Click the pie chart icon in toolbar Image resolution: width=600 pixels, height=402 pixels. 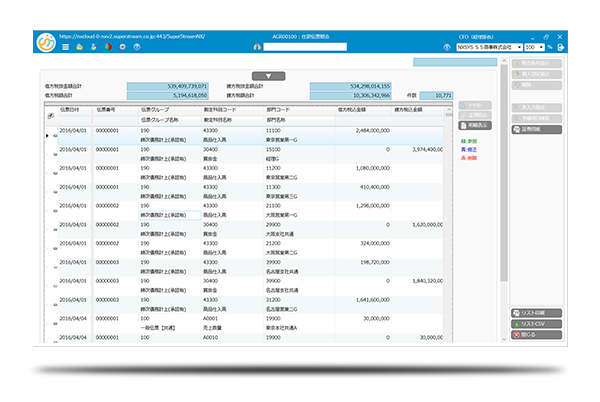[107, 47]
